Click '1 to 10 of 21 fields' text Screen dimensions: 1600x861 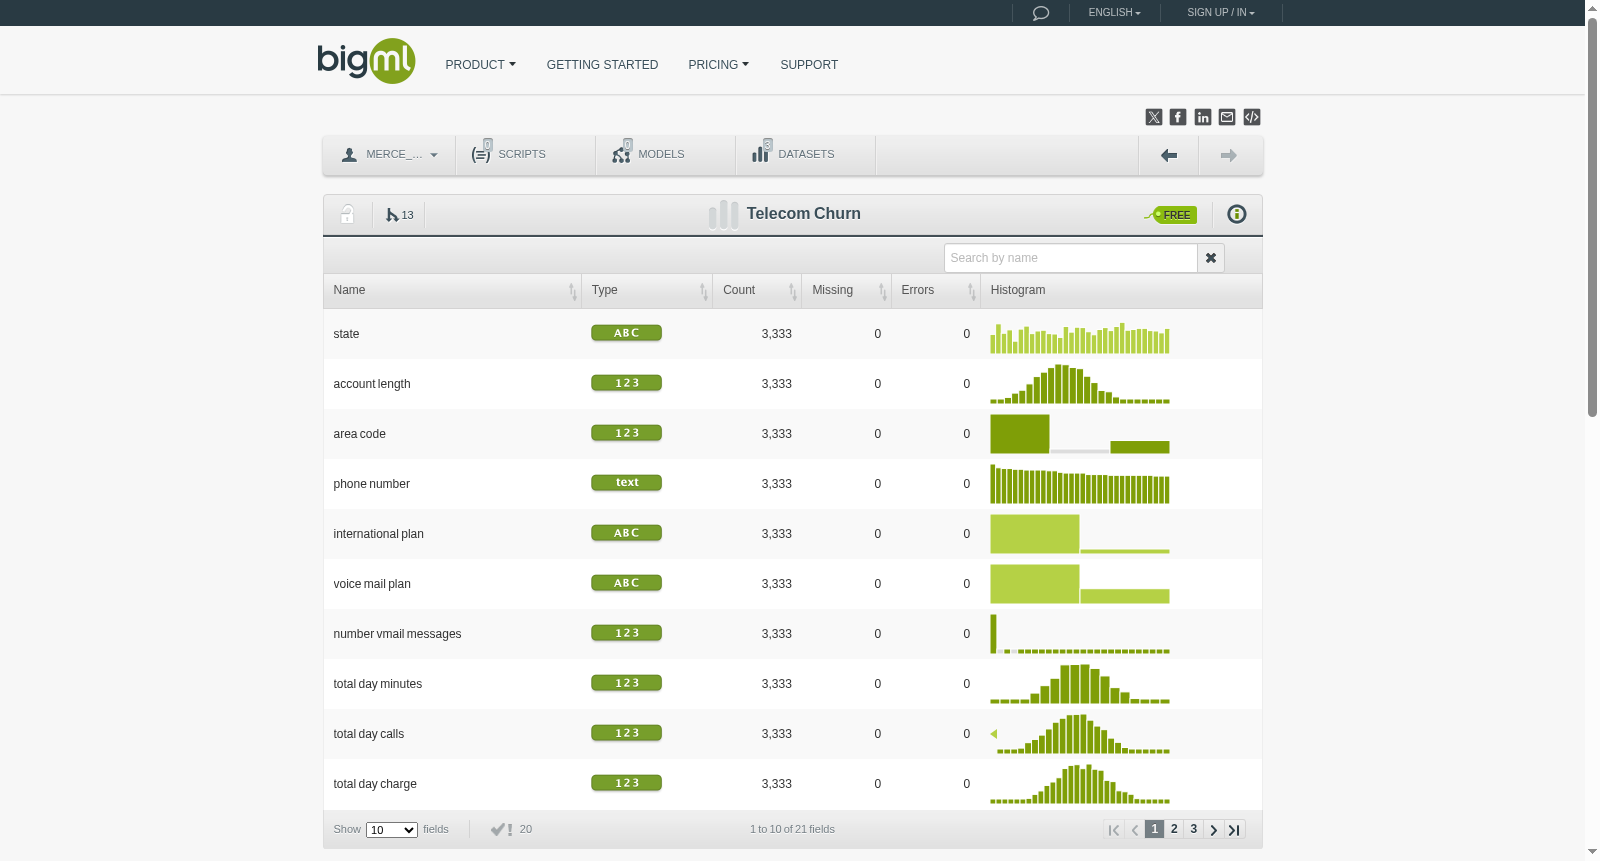[792, 829]
